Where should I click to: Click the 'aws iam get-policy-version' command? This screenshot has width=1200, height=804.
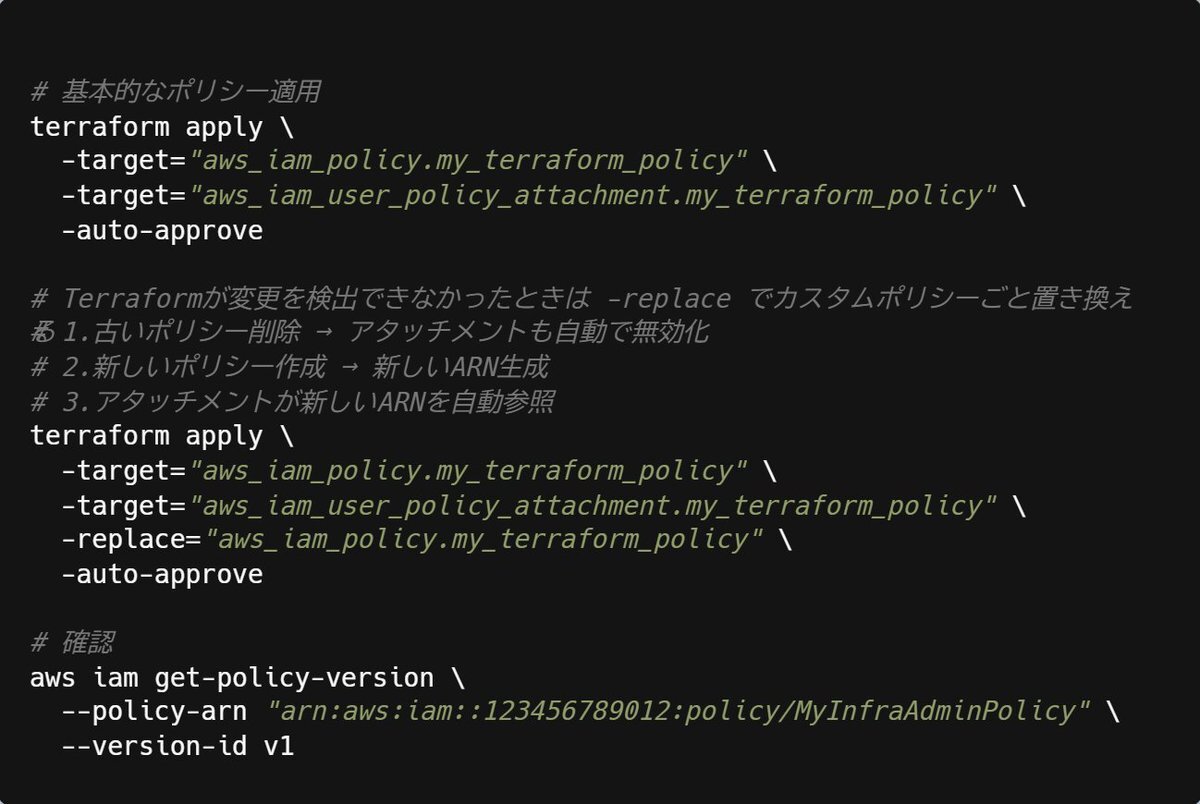point(232,678)
